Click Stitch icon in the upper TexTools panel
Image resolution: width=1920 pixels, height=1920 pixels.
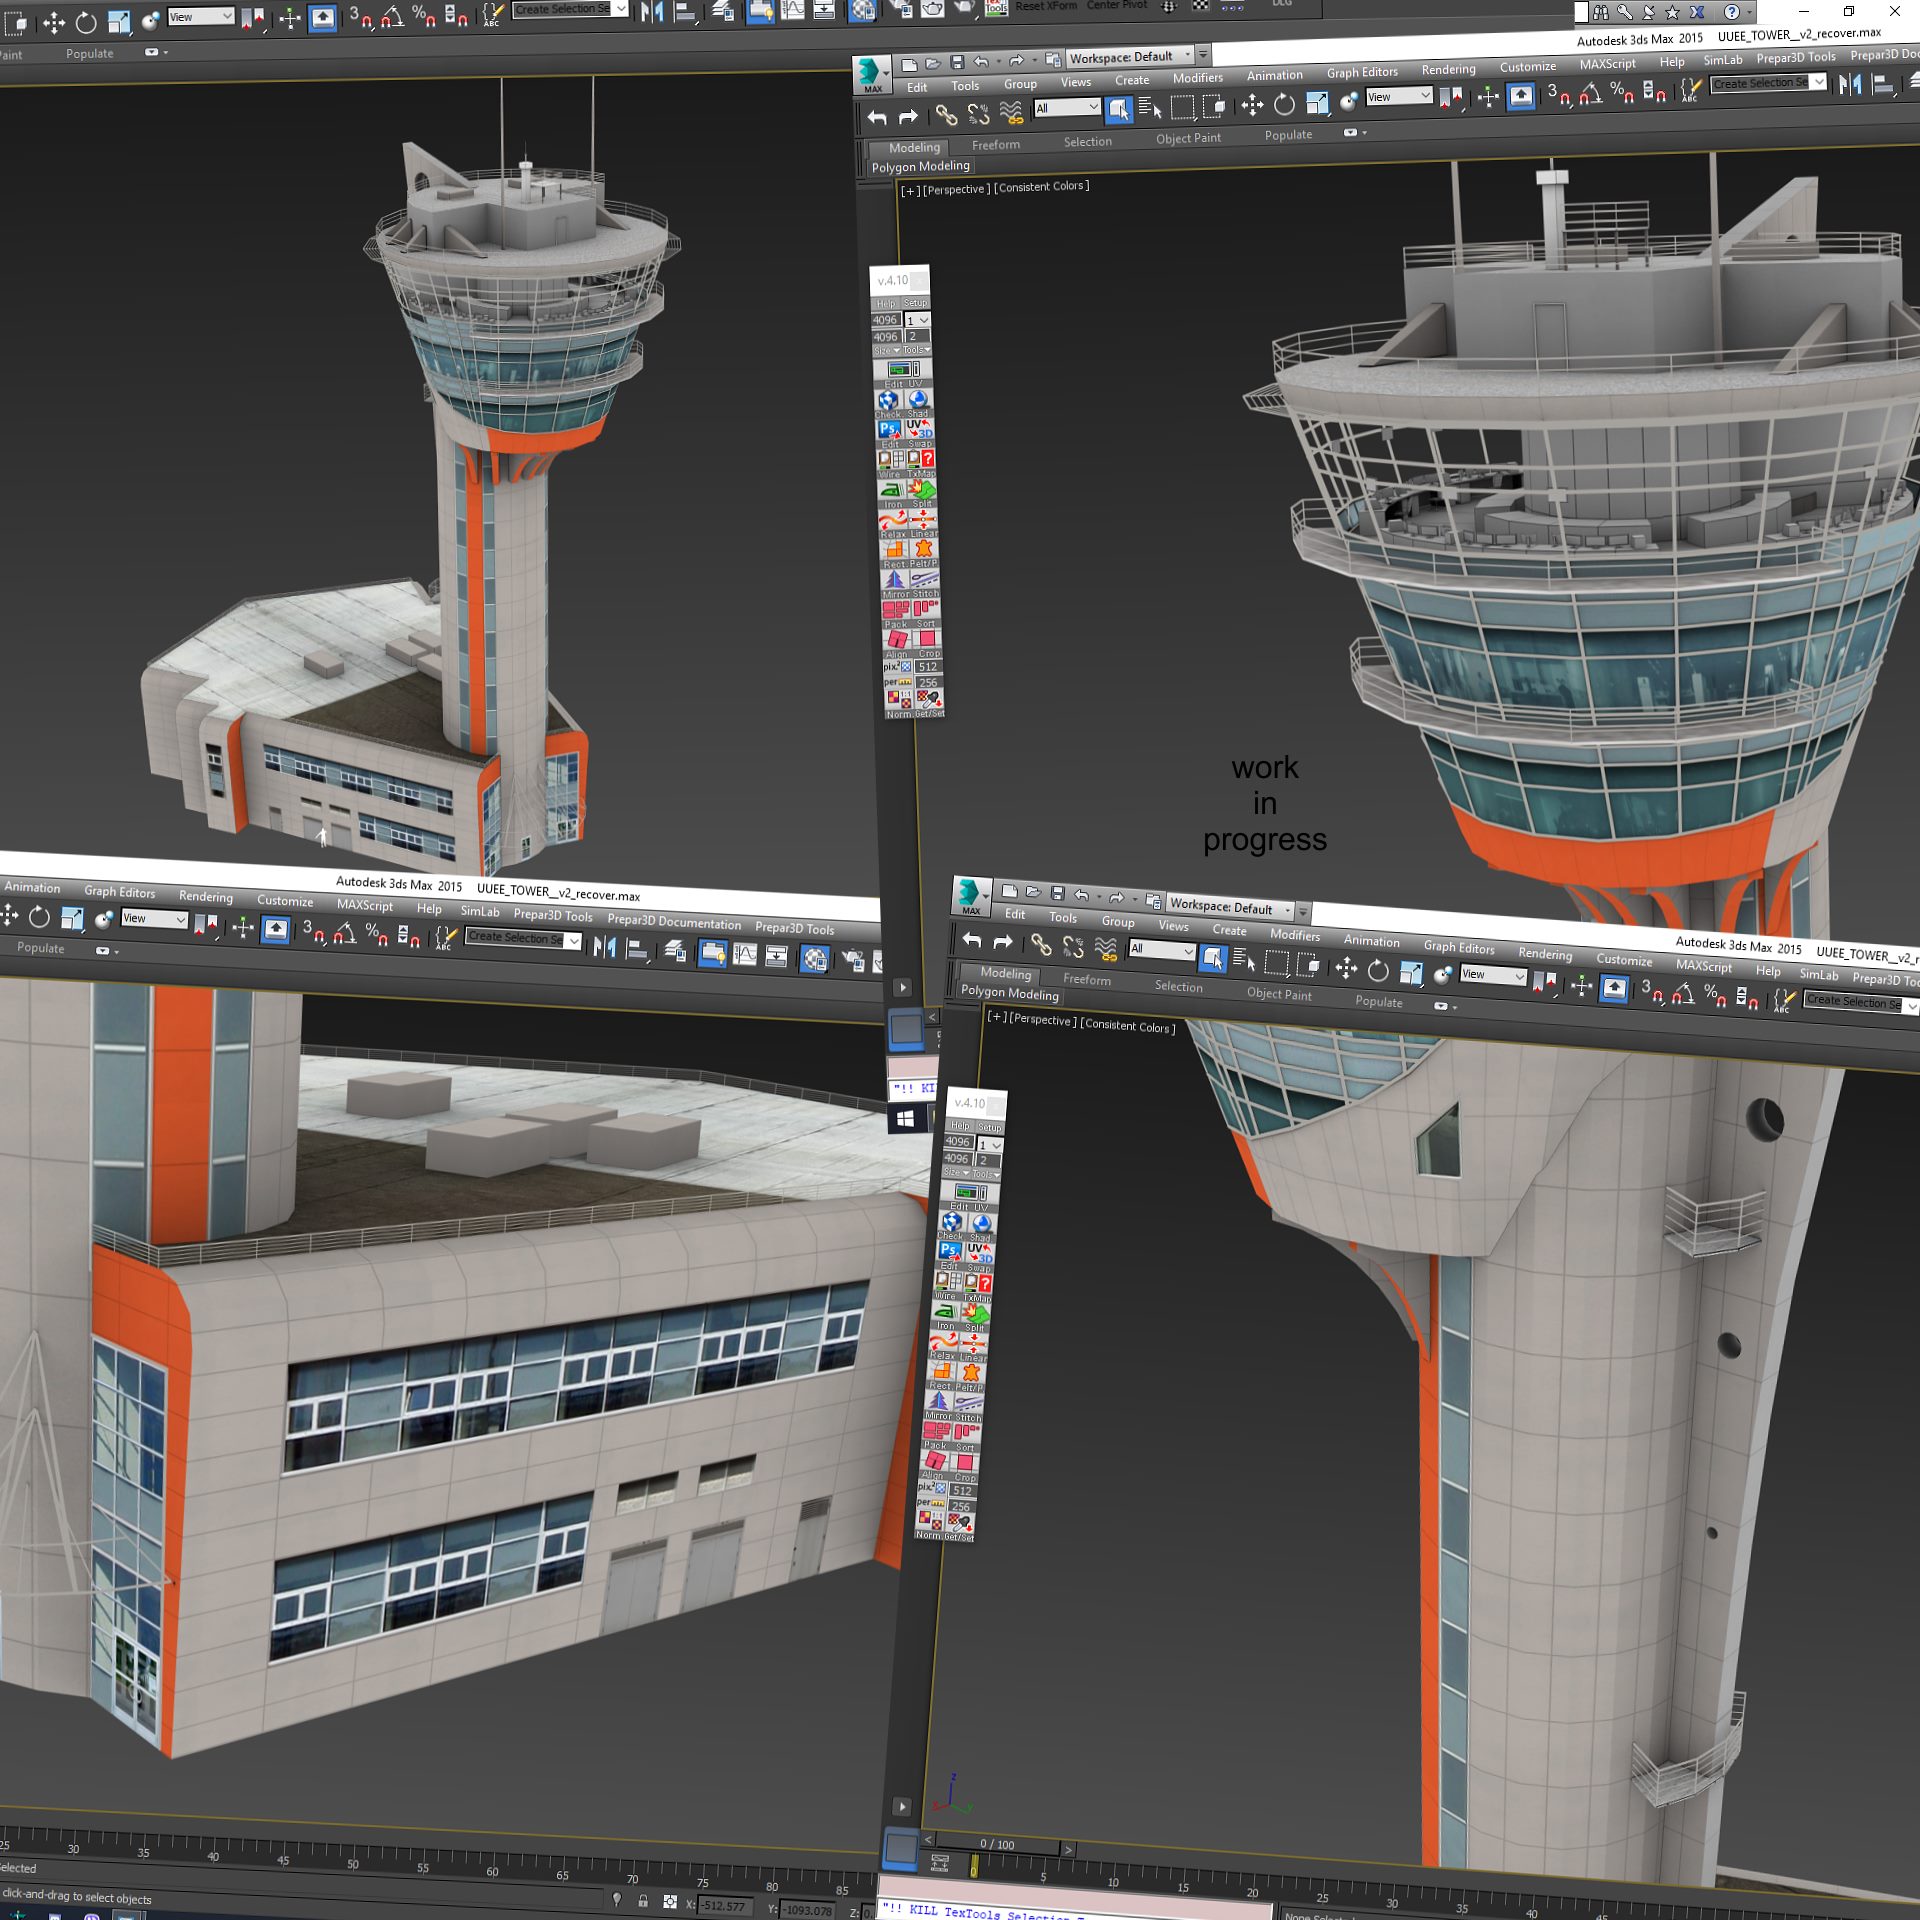point(925,579)
